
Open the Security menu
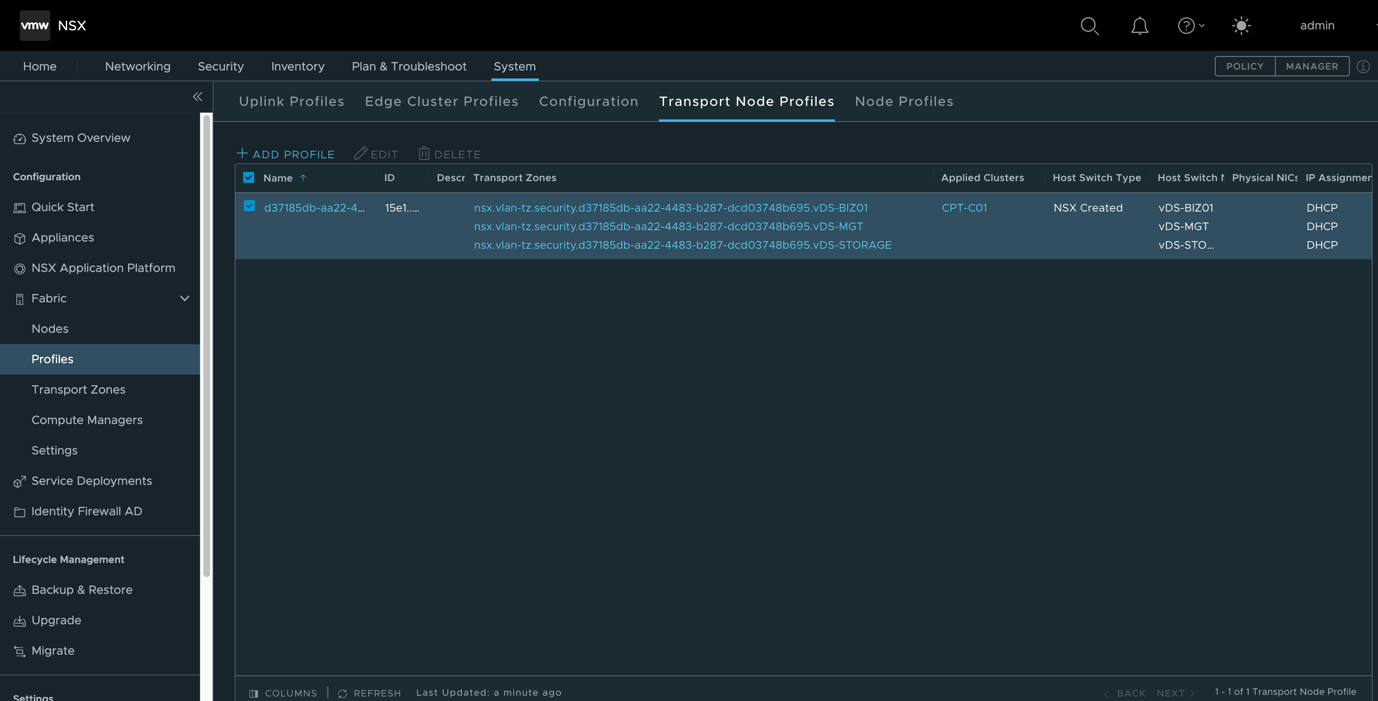click(221, 66)
